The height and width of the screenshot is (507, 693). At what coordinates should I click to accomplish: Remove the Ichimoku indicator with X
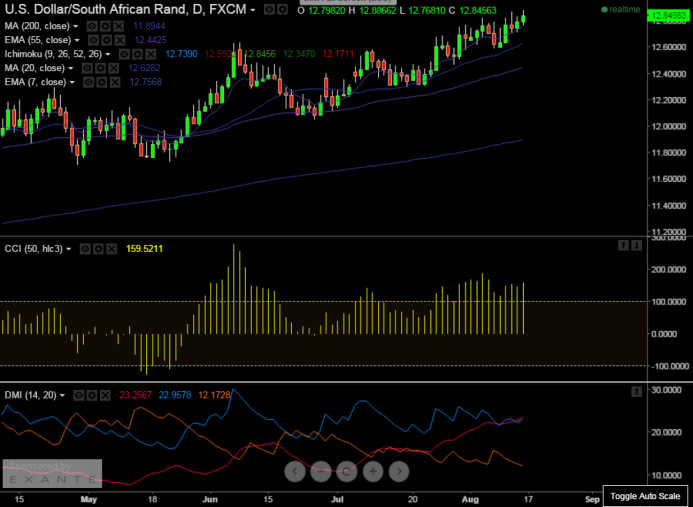(x=151, y=54)
